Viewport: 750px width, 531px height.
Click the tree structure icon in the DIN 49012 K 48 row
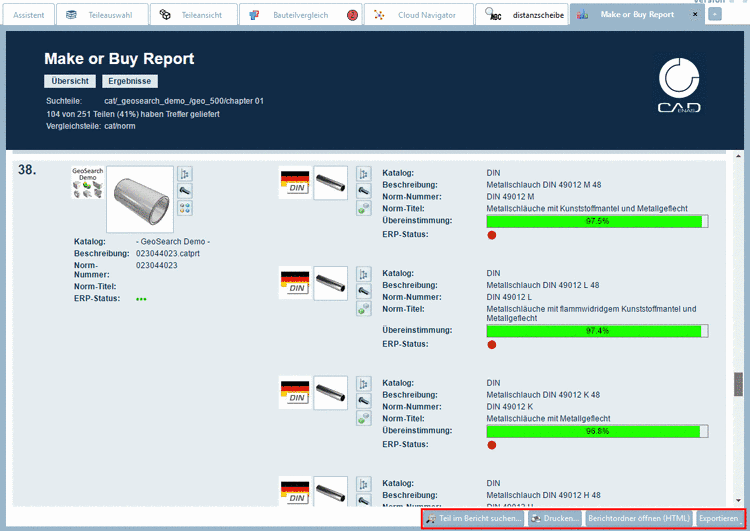pyautogui.click(x=364, y=384)
